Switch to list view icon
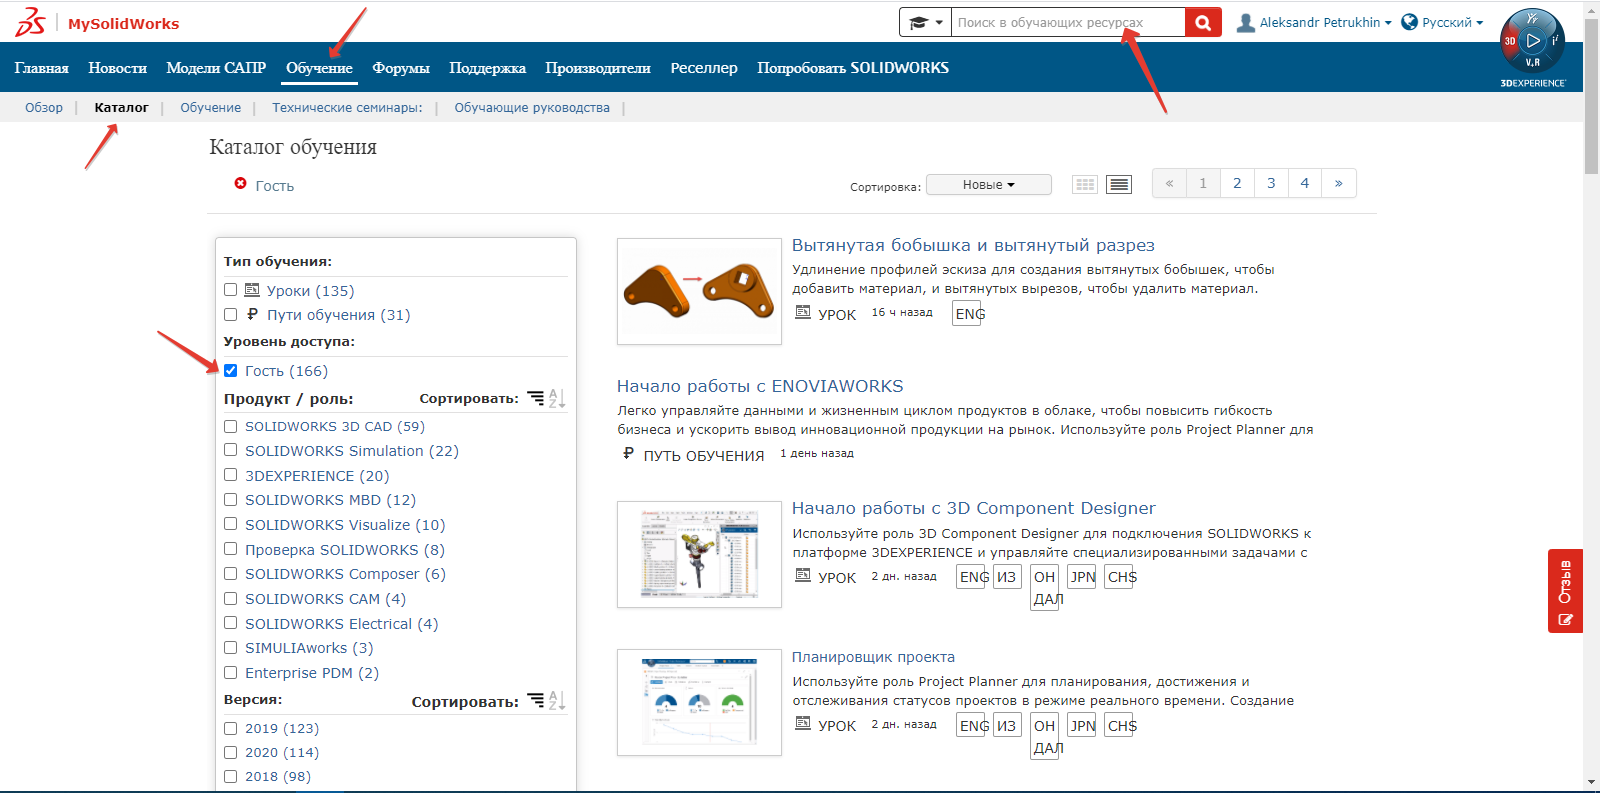The height and width of the screenshot is (793, 1600). tap(1119, 185)
